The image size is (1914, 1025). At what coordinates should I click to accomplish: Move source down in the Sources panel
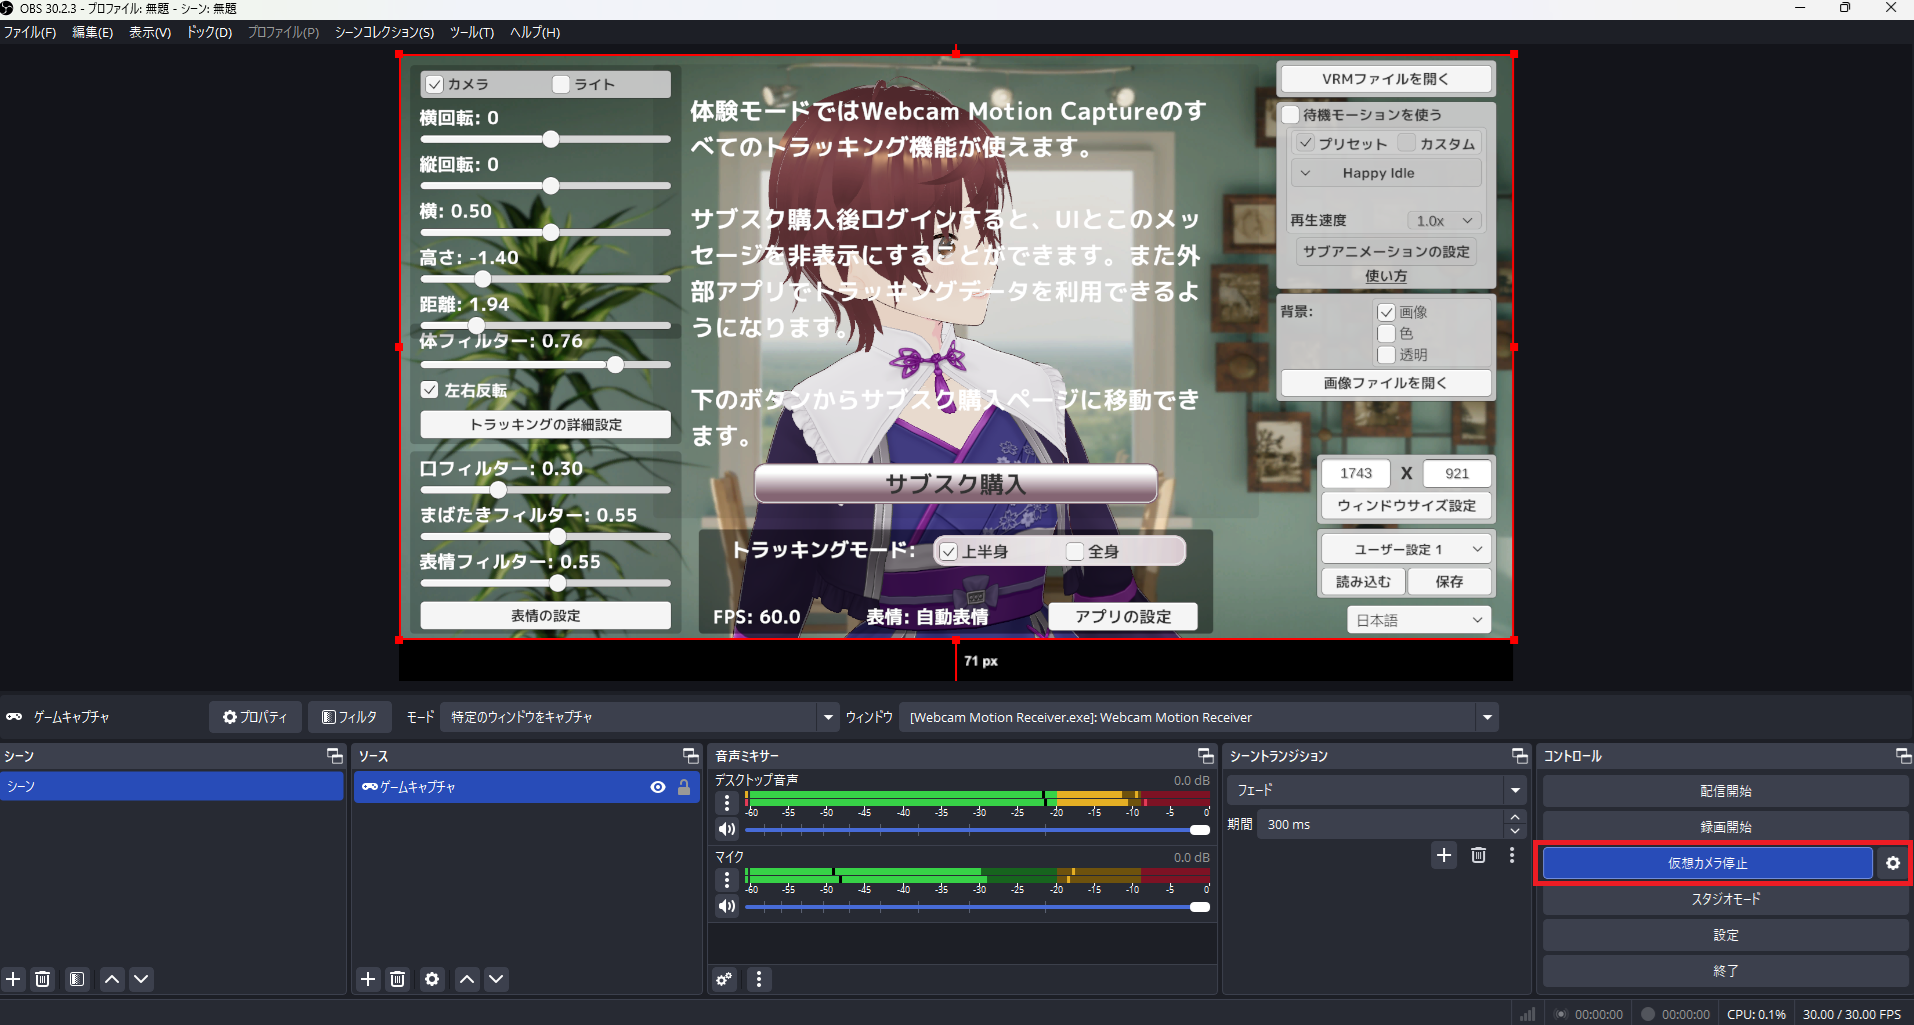[x=496, y=979]
